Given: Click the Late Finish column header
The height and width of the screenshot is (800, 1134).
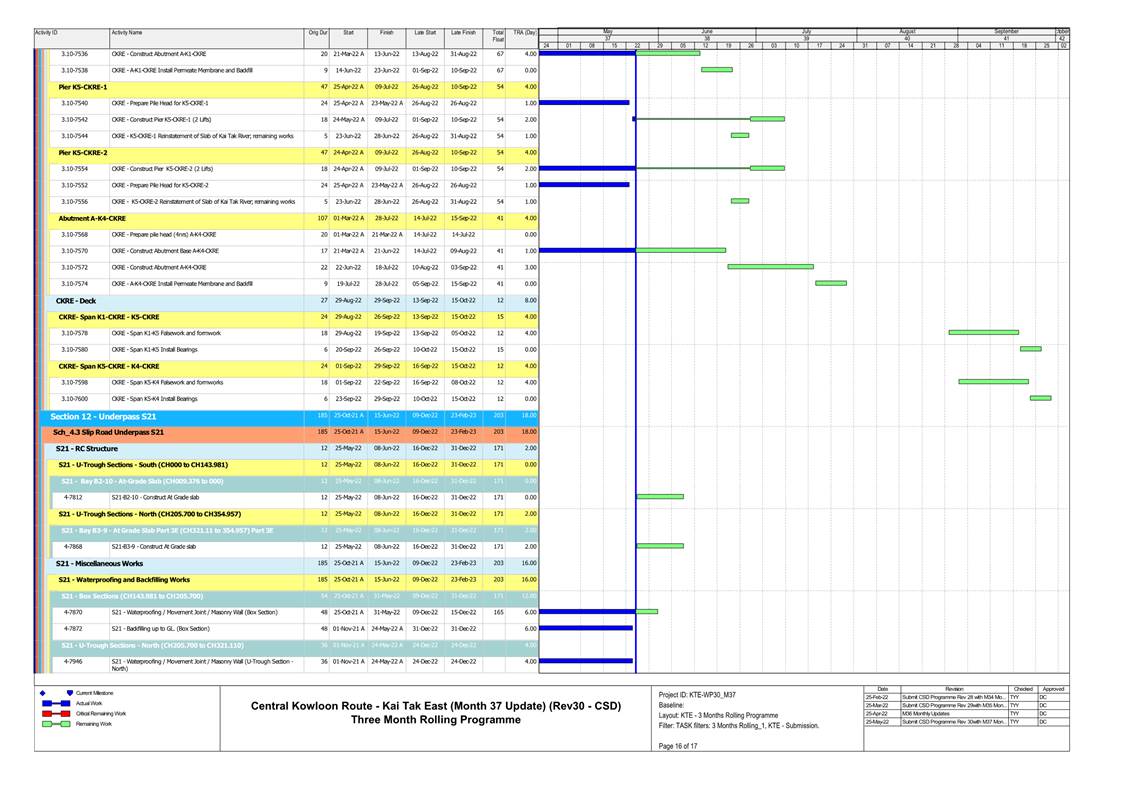Looking at the screenshot, I should (x=463, y=33).
